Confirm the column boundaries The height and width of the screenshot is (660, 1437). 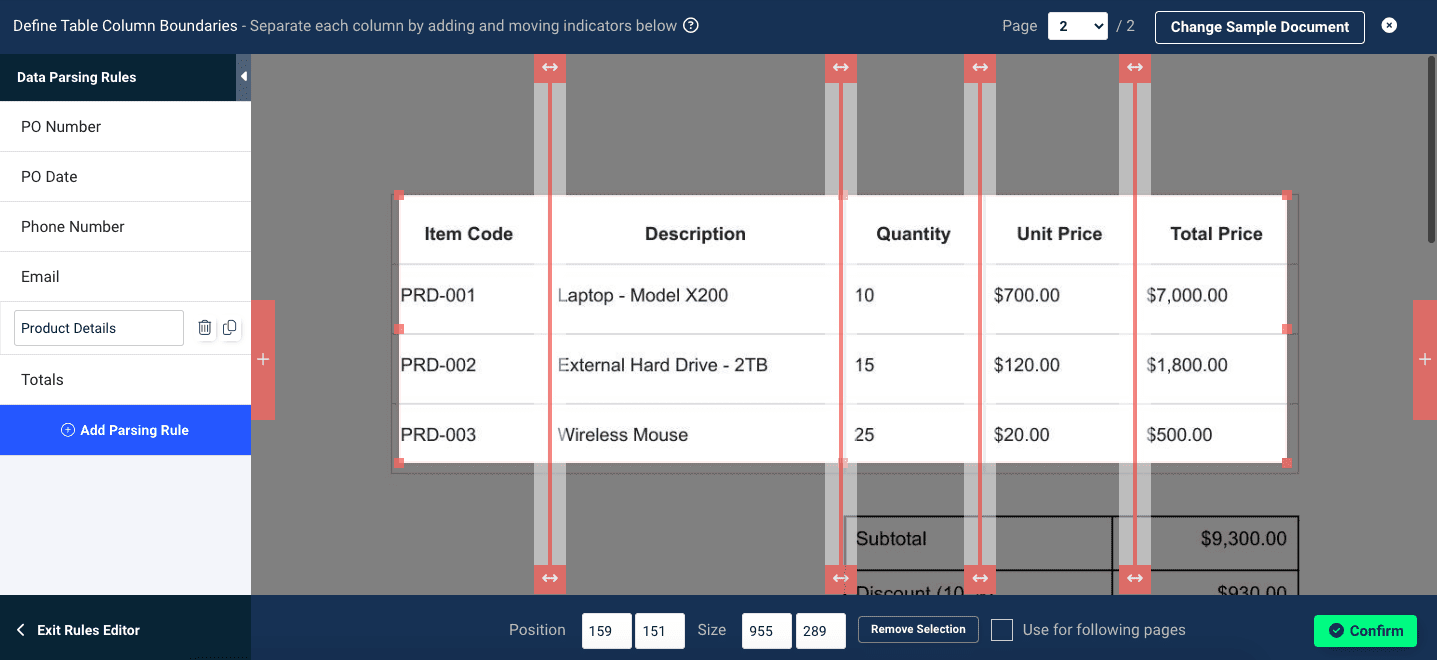[x=1365, y=630]
